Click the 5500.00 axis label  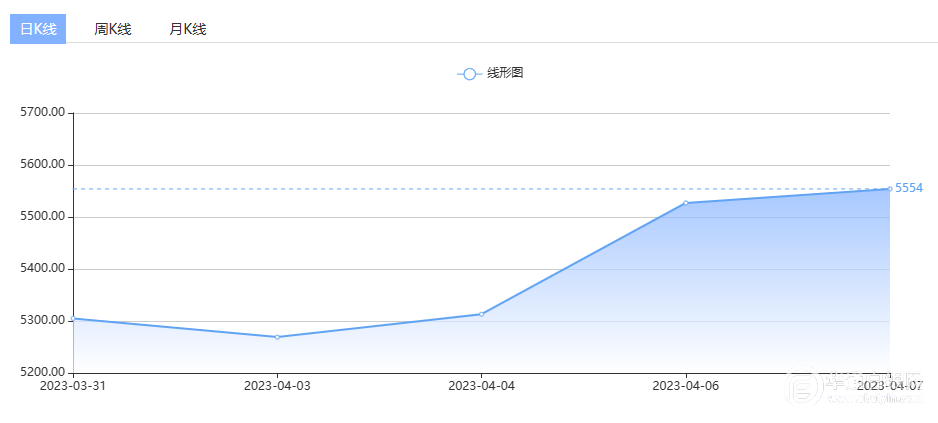point(42,217)
